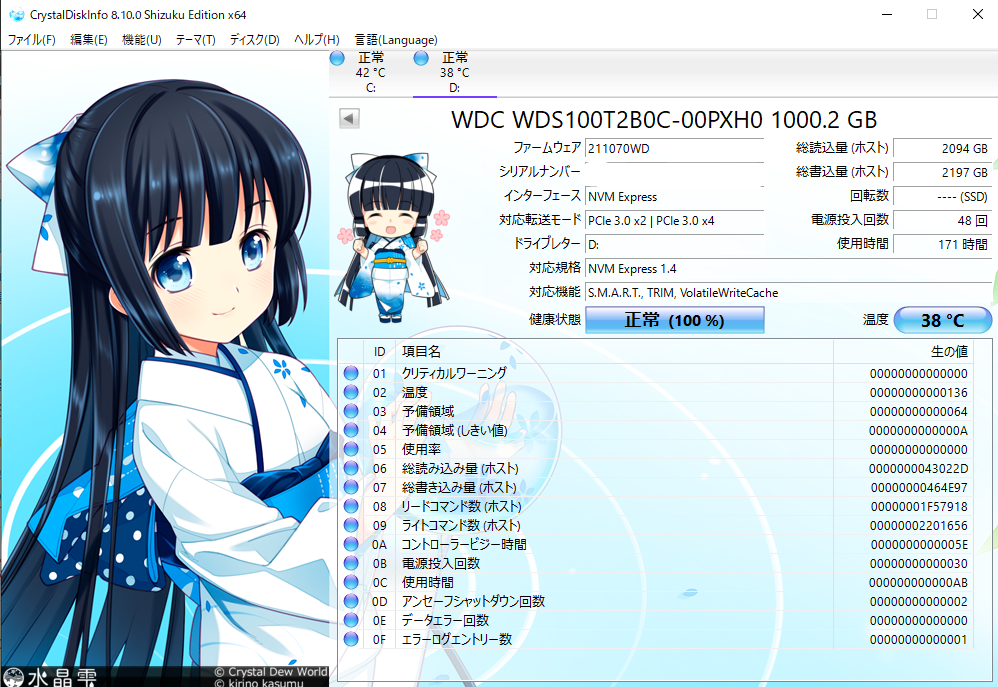Click the blue status orb for drive C:
Screen dimensions: 998x687
[x=337, y=59]
